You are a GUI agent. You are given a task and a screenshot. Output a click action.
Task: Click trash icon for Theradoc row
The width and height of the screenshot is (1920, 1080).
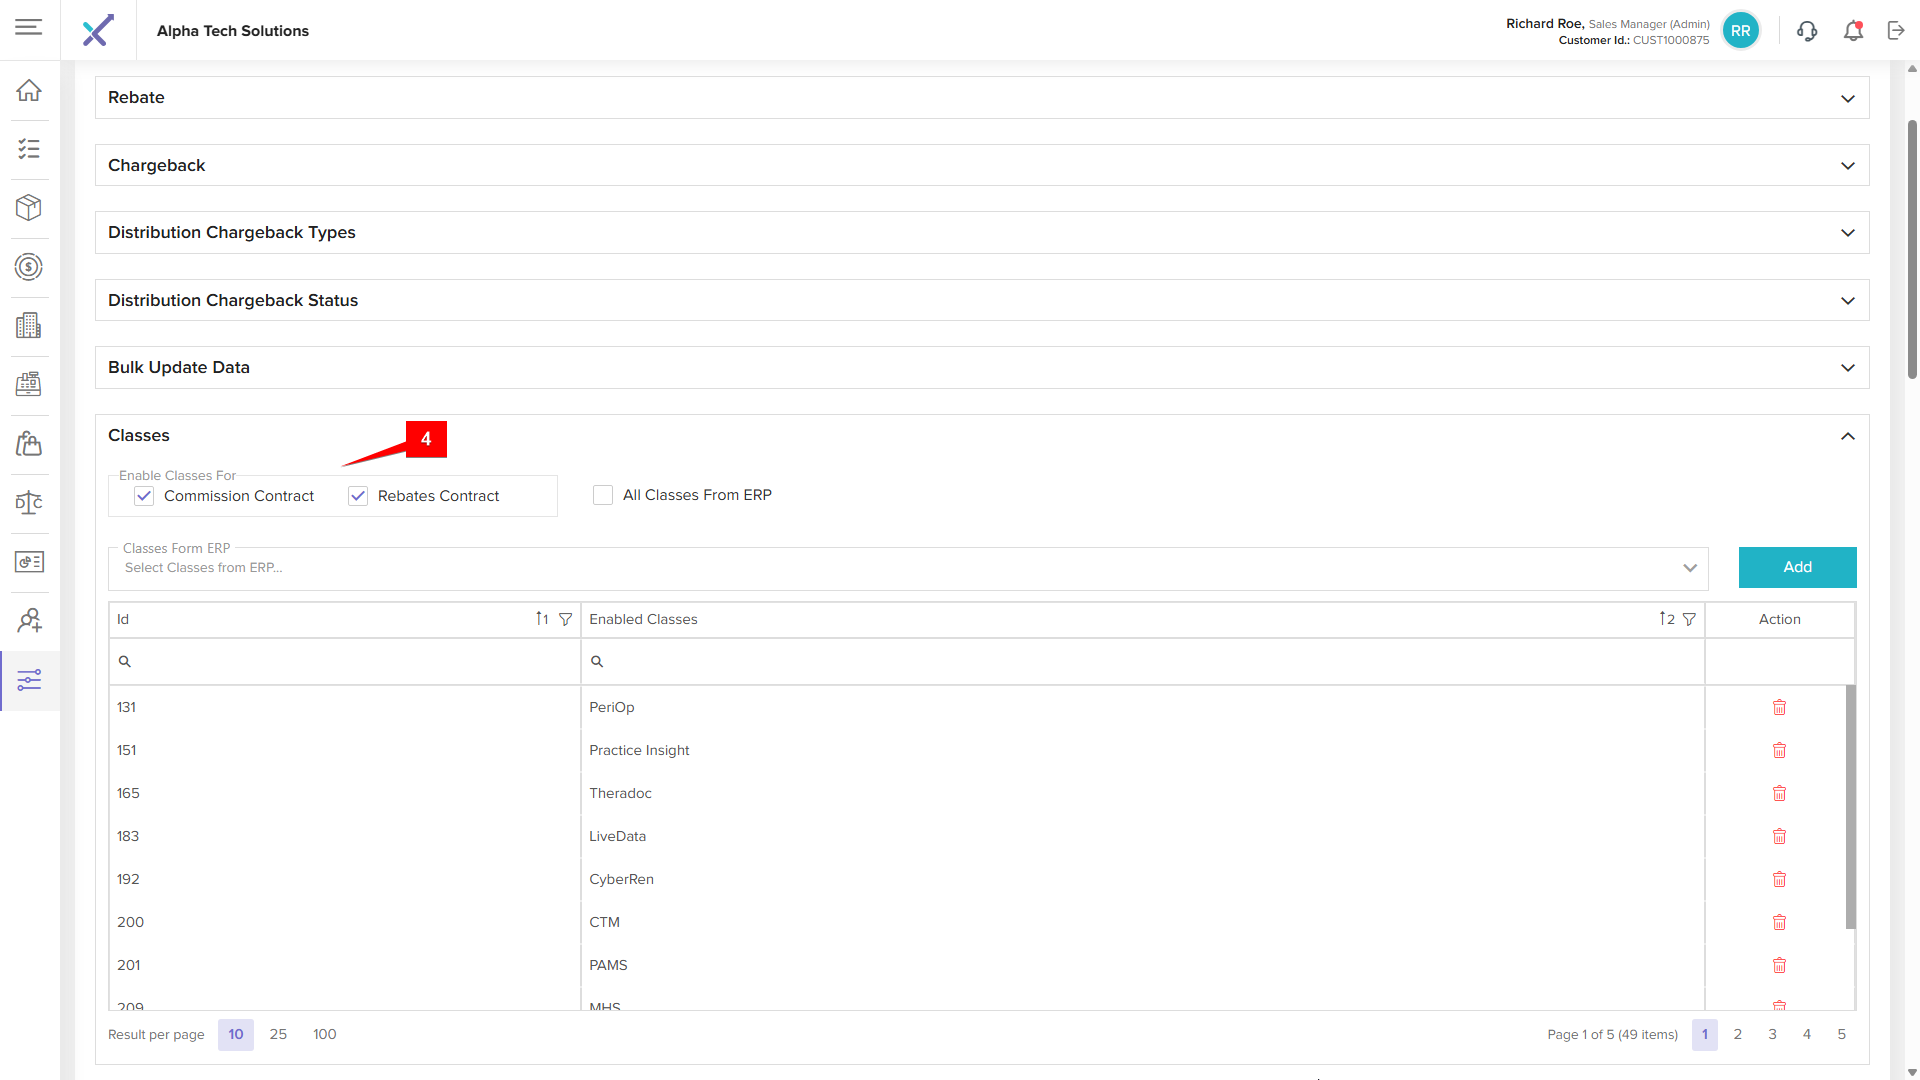[x=1779, y=793]
